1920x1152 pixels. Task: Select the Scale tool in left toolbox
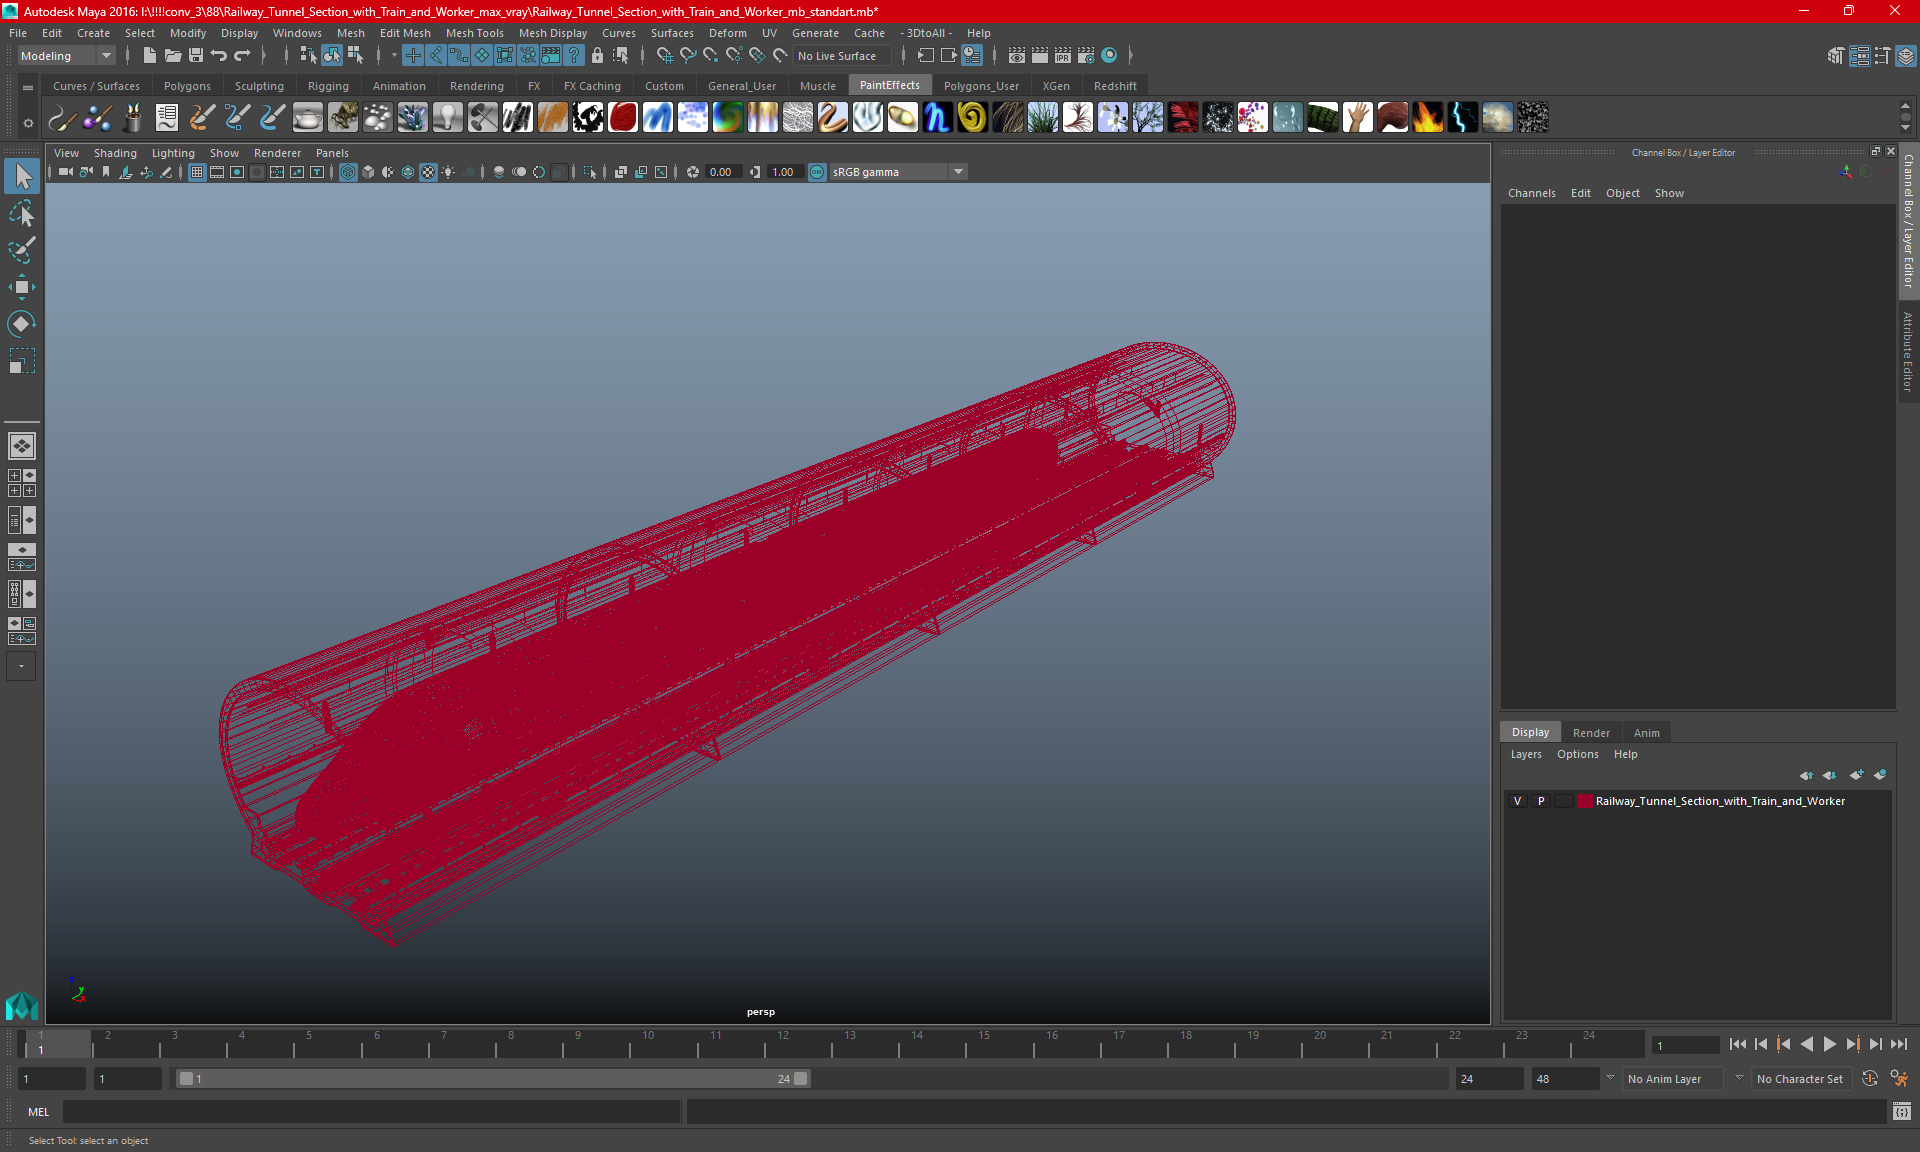pyautogui.click(x=21, y=360)
